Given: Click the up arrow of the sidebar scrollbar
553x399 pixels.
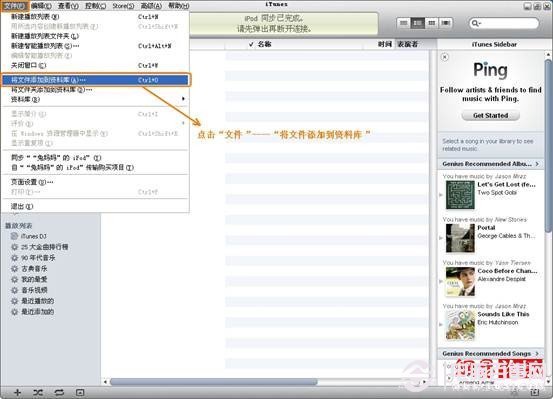Looking at the screenshot, I should coord(548,54).
